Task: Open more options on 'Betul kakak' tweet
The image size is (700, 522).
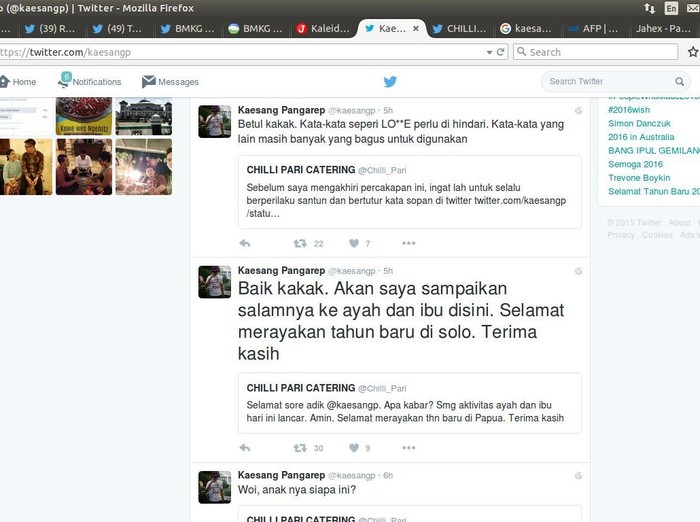Action: (408, 243)
